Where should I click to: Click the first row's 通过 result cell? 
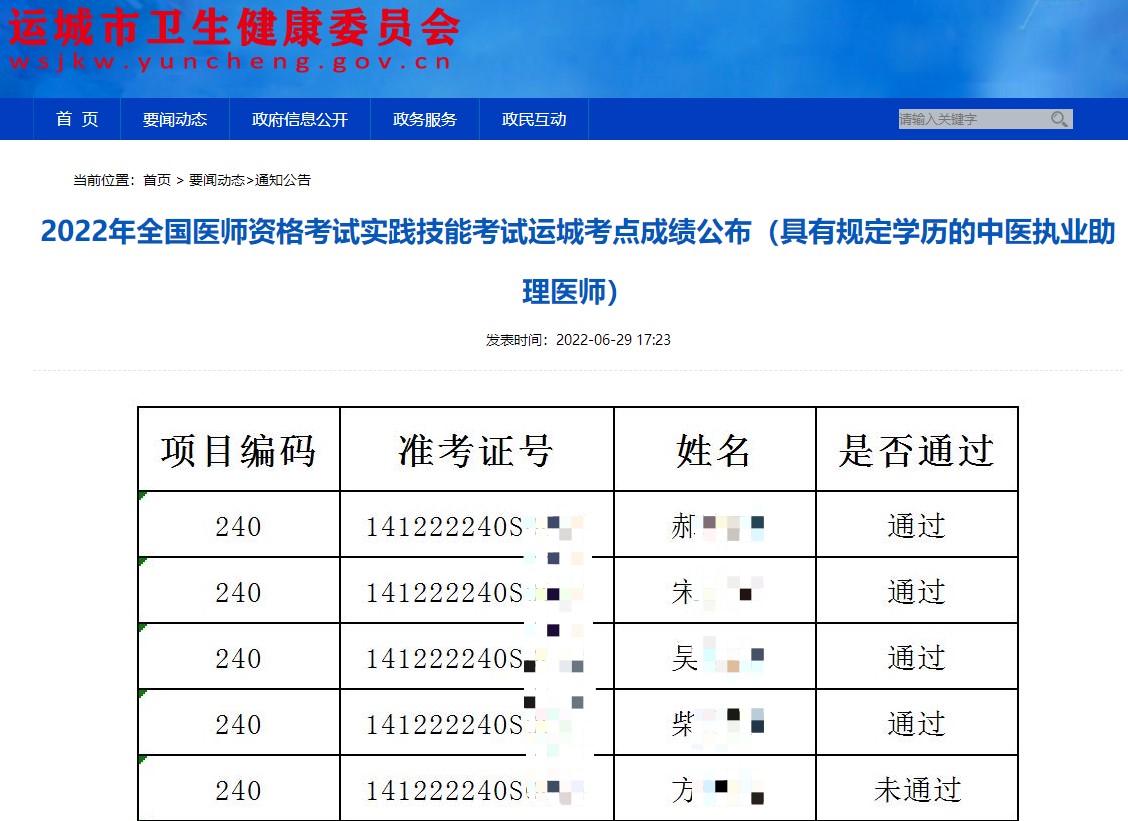(916, 526)
